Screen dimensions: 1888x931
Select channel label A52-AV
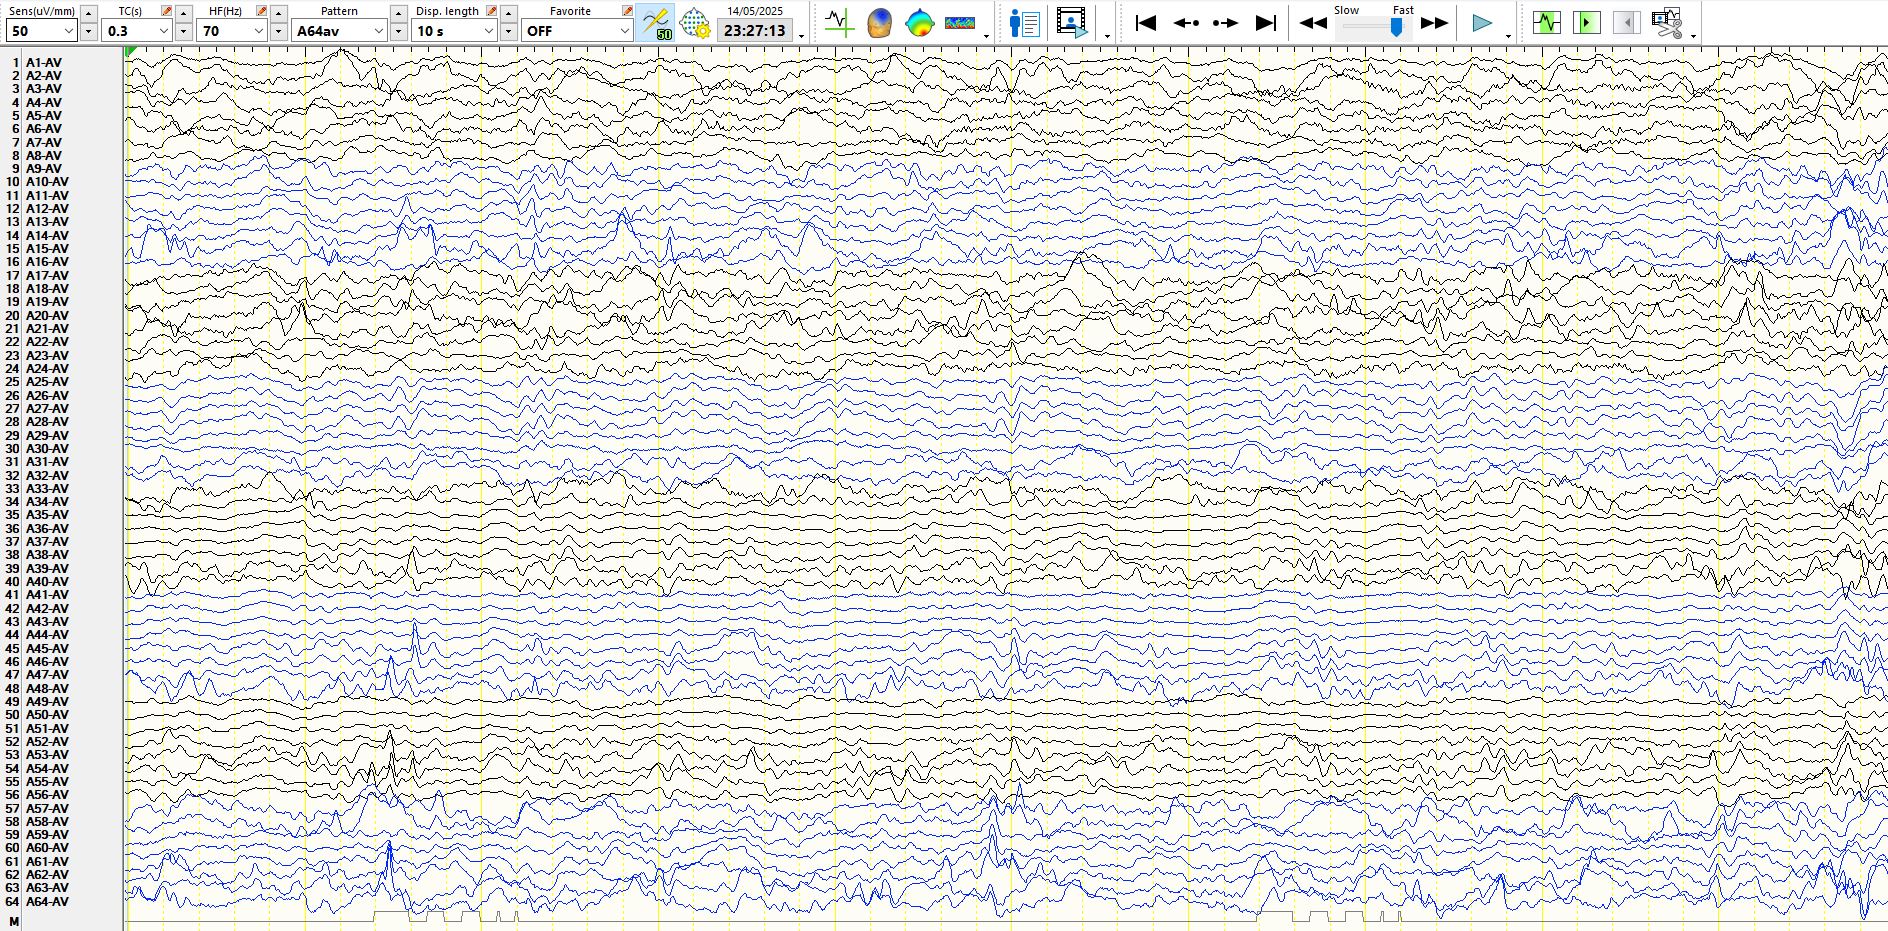47,742
